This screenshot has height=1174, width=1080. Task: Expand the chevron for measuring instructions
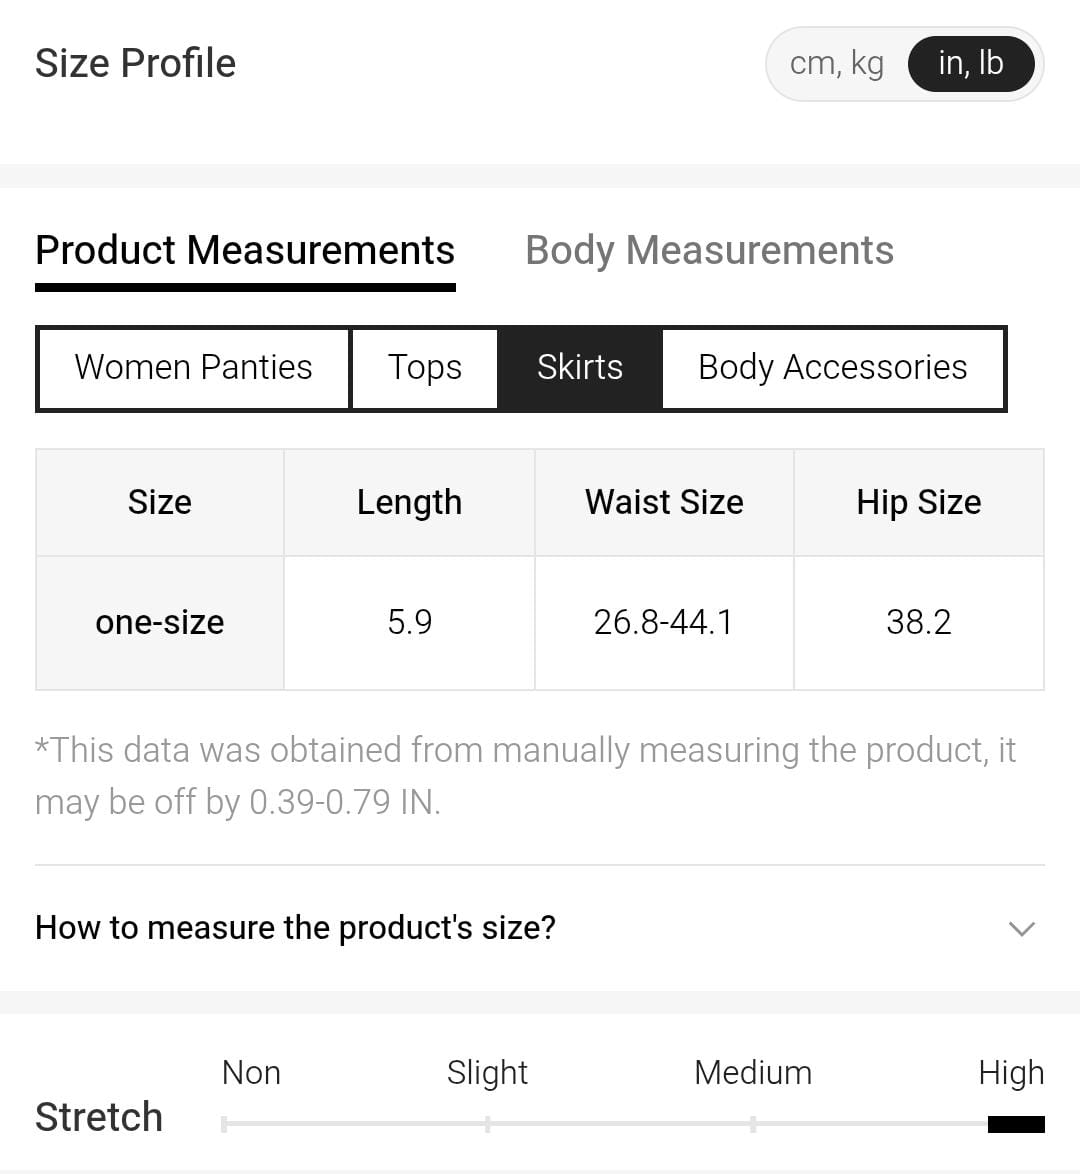pos(1021,928)
